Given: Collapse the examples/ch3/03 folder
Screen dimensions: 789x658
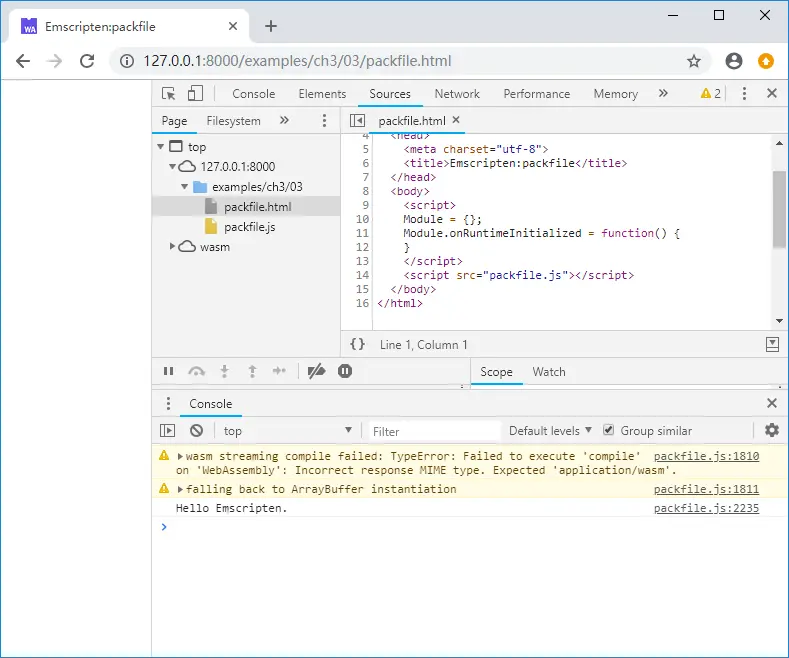Looking at the screenshot, I should tap(184, 187).
